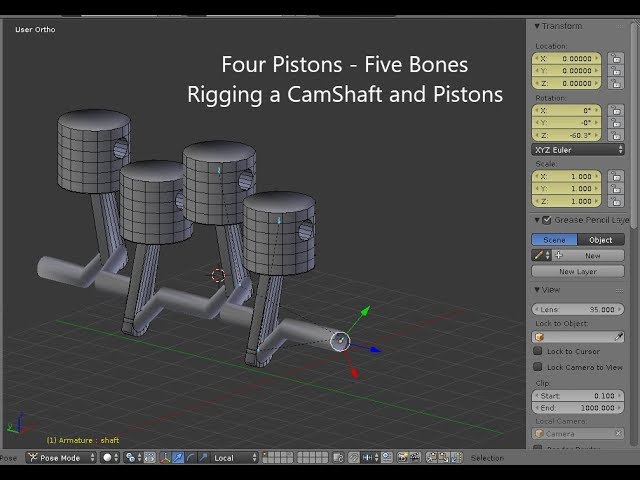Click the Scale Z 1.000 field
This screenshot has width=640, height=480.
click(x=567, y=201)
